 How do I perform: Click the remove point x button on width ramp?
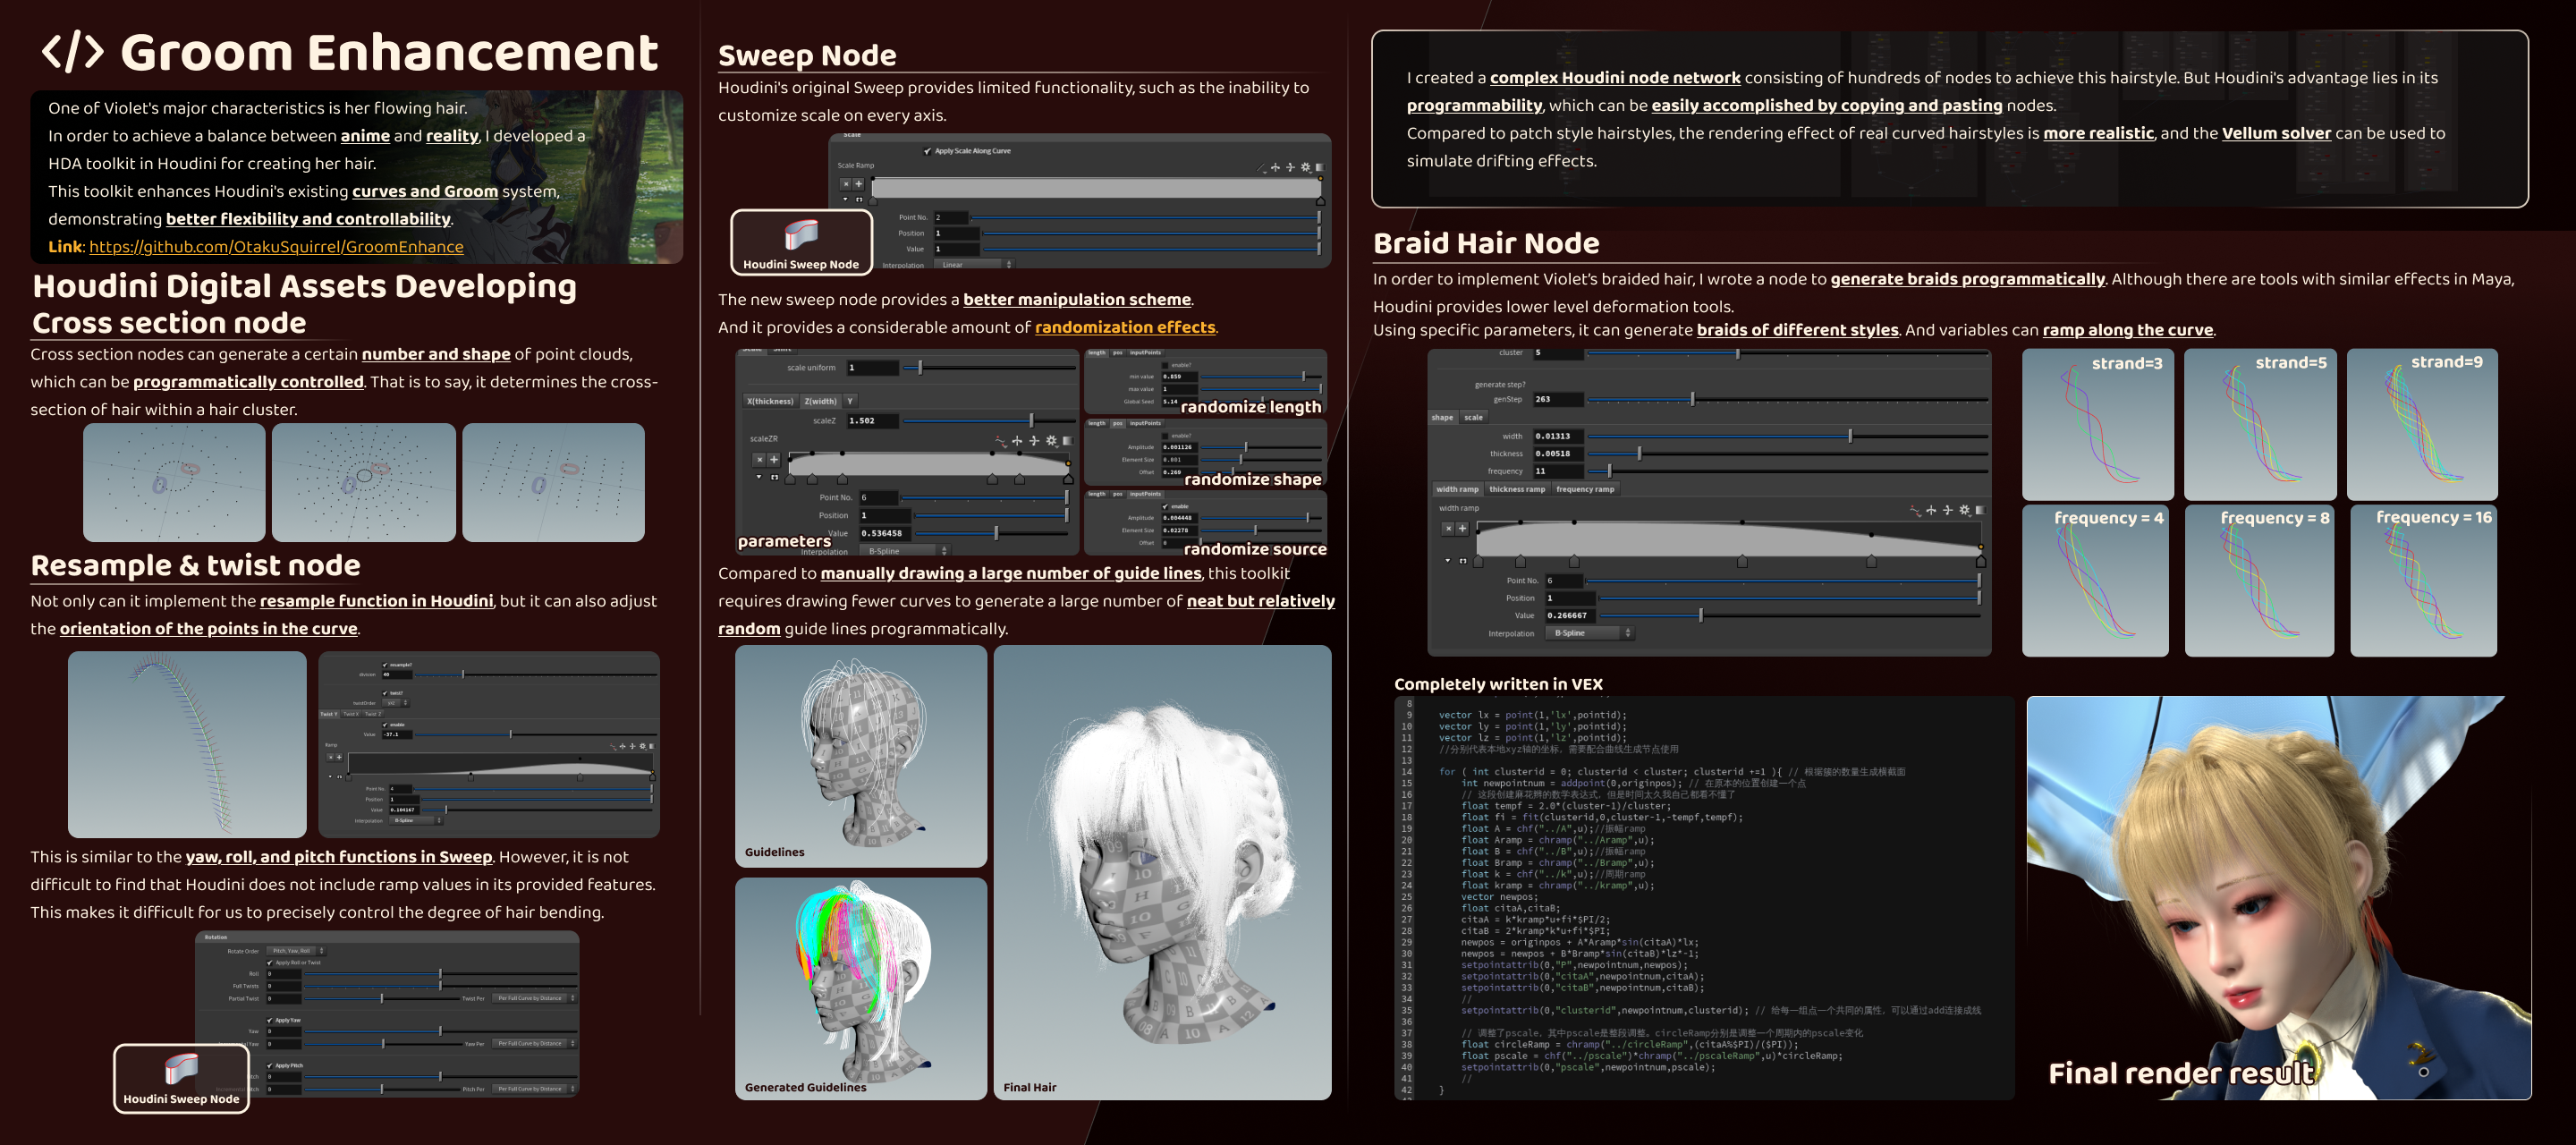1447,529
